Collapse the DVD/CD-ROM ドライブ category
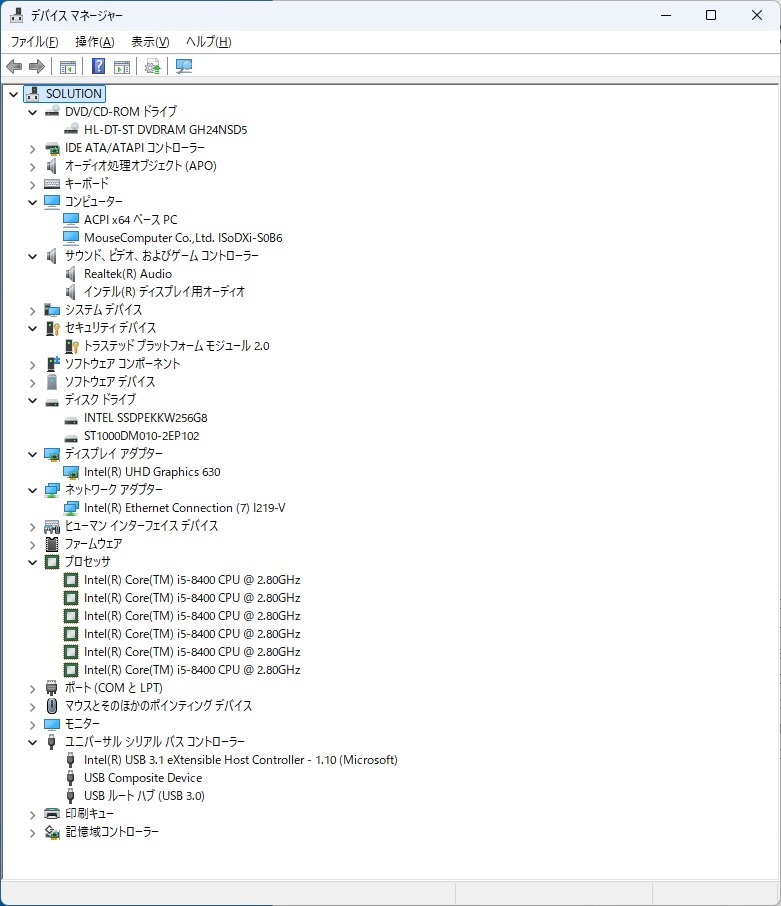The width and height of the screenshot is (781, 906). (32, 112)
